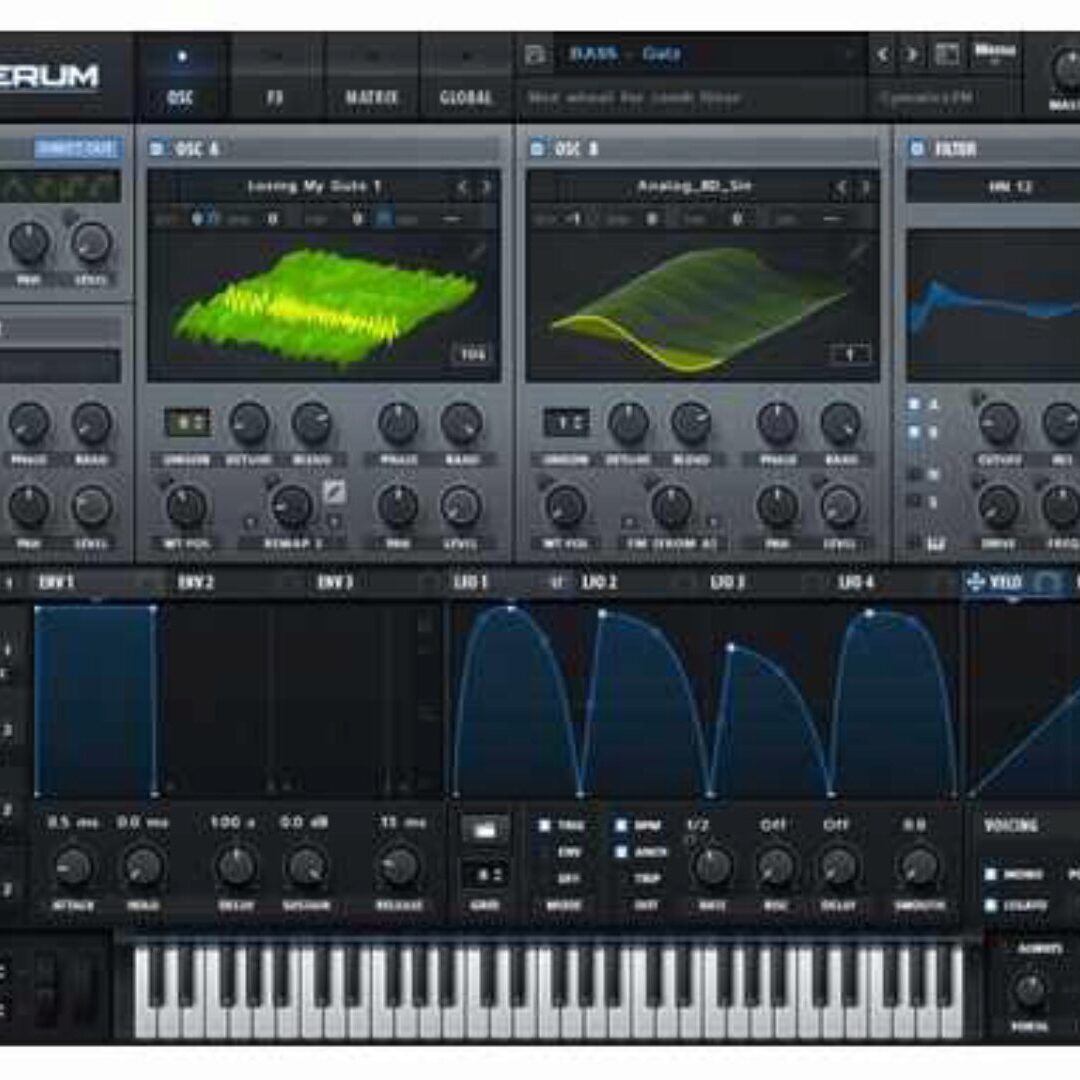Viewport: 1080px width, 1080px height.
Task: Click the Velo drag-handle icon
Action: coord(976,582)
